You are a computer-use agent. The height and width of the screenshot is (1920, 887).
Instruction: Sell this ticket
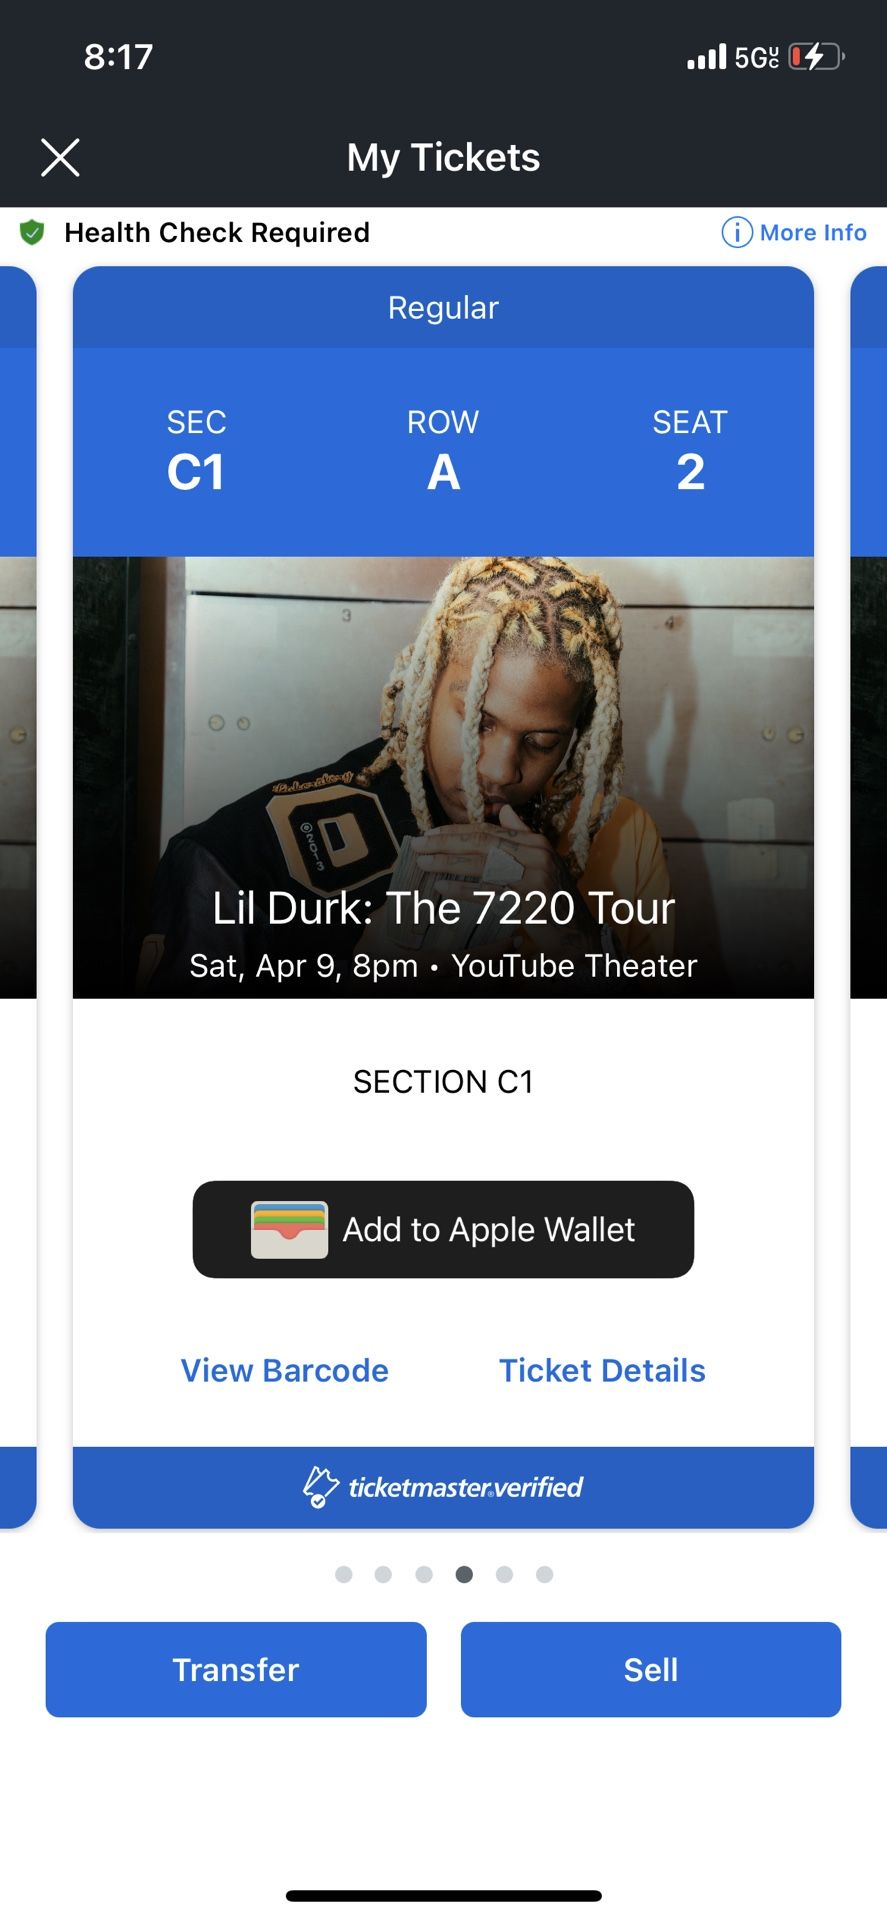651,1669
